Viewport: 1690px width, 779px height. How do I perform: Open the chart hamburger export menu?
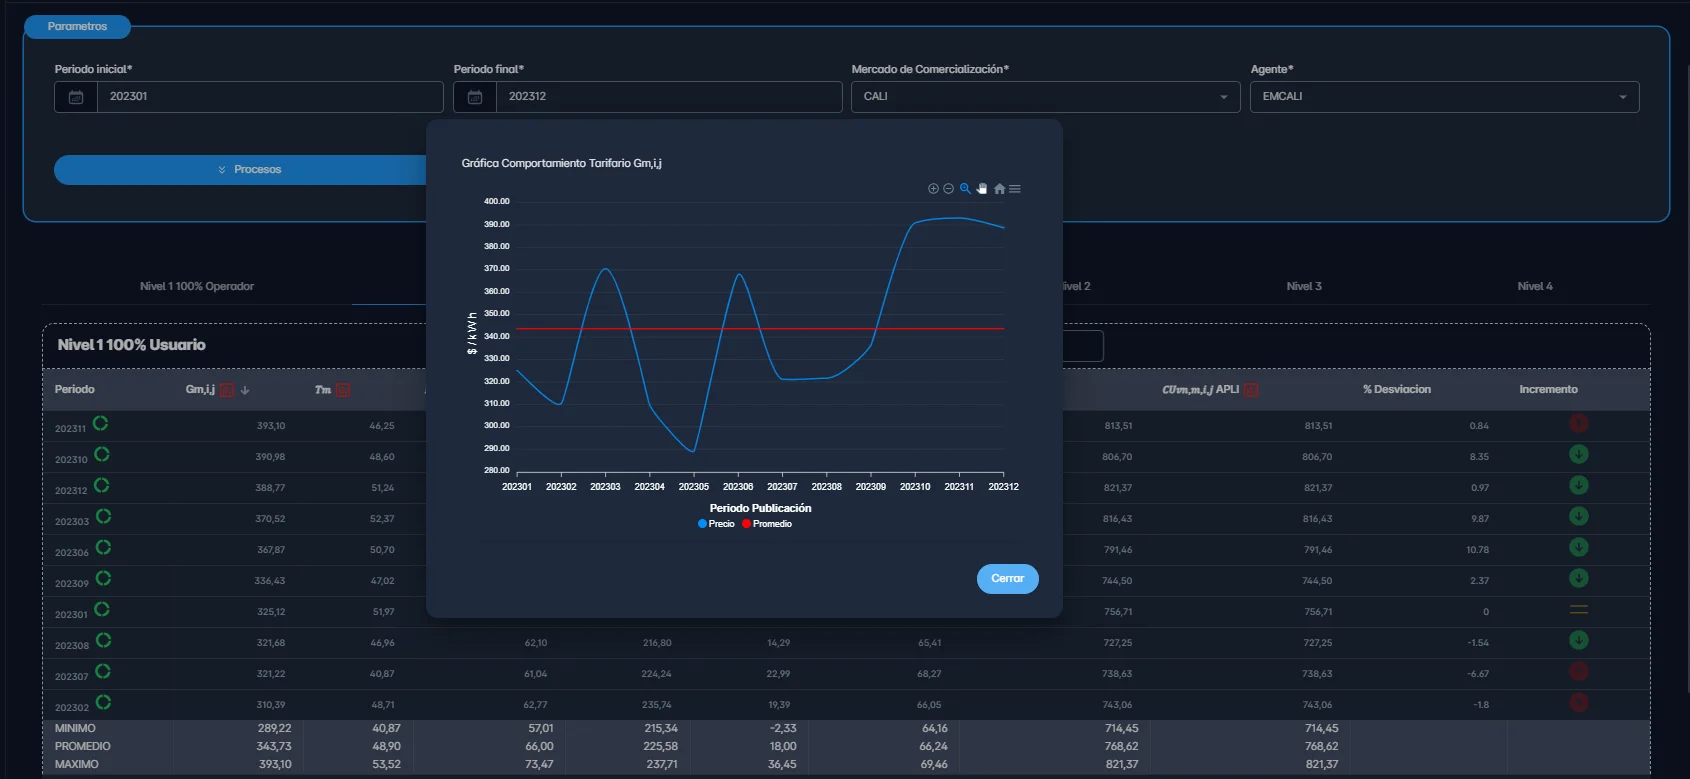point(1015,189)
